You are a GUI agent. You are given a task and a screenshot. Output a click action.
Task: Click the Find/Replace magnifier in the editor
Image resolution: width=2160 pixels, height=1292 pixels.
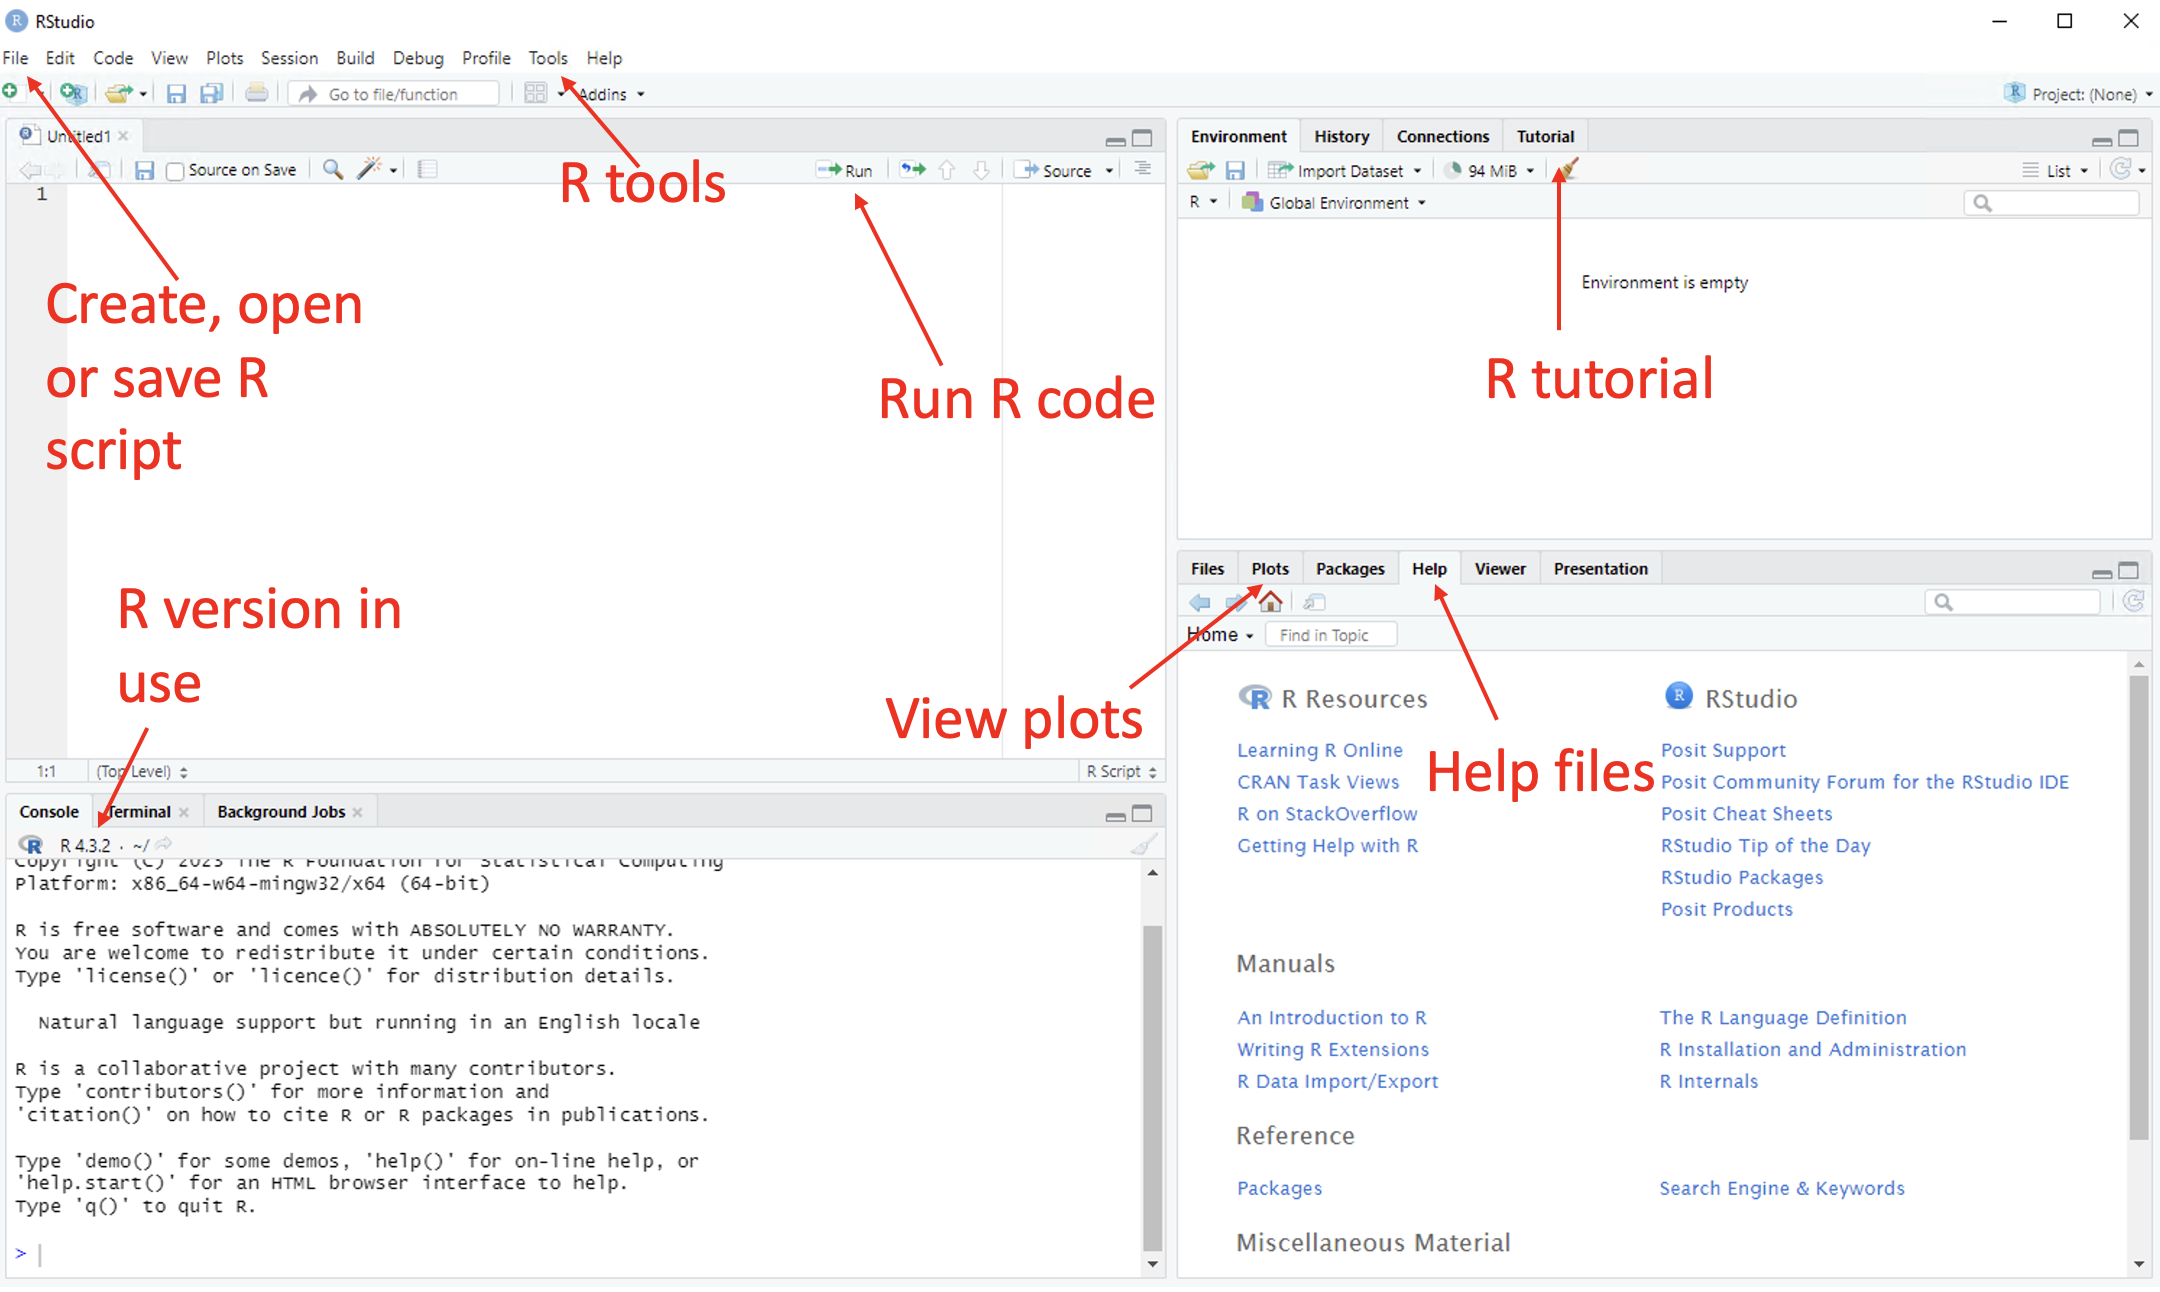[x=333, y=169]
